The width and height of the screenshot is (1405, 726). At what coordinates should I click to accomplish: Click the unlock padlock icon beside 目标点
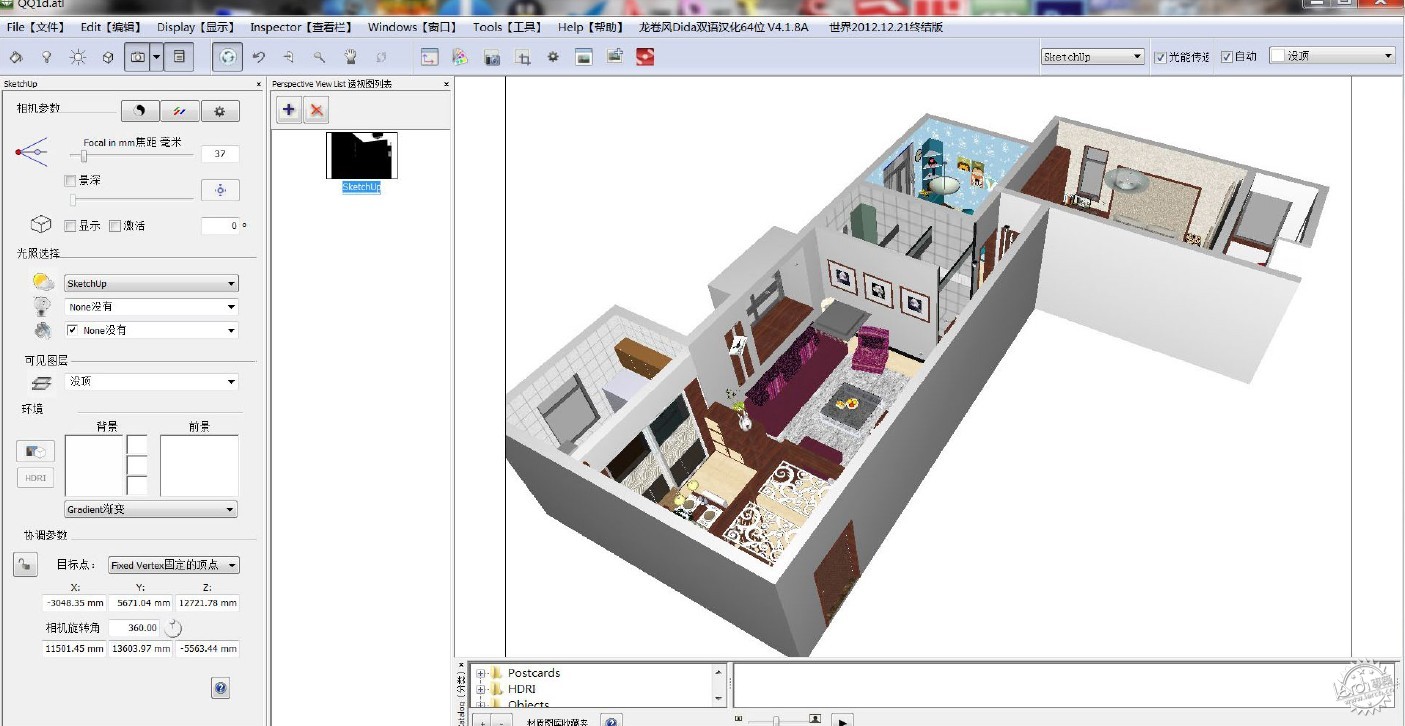click(x=25, y=564)
